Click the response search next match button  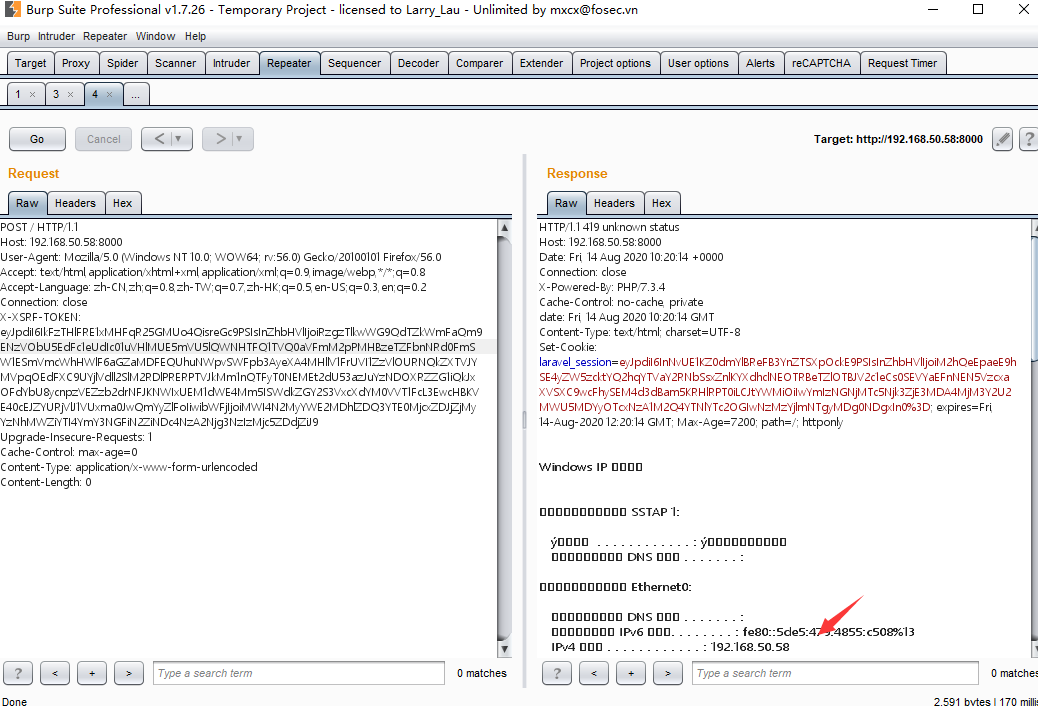tap(668, 673)
